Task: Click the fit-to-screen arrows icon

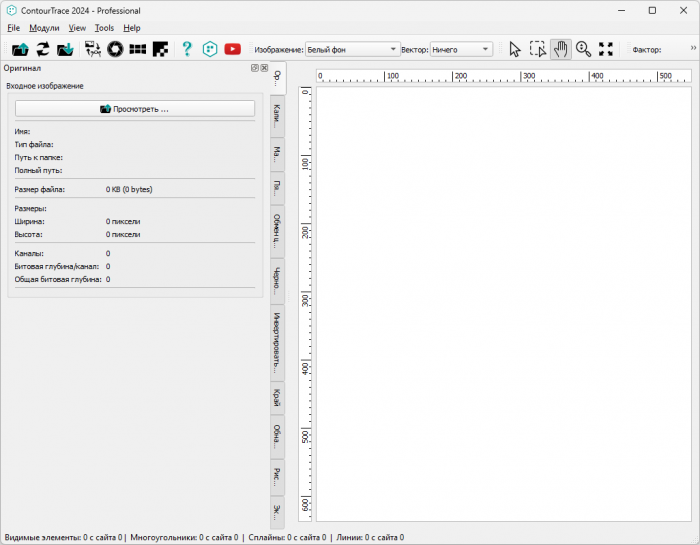Action: tap(606, 49)
